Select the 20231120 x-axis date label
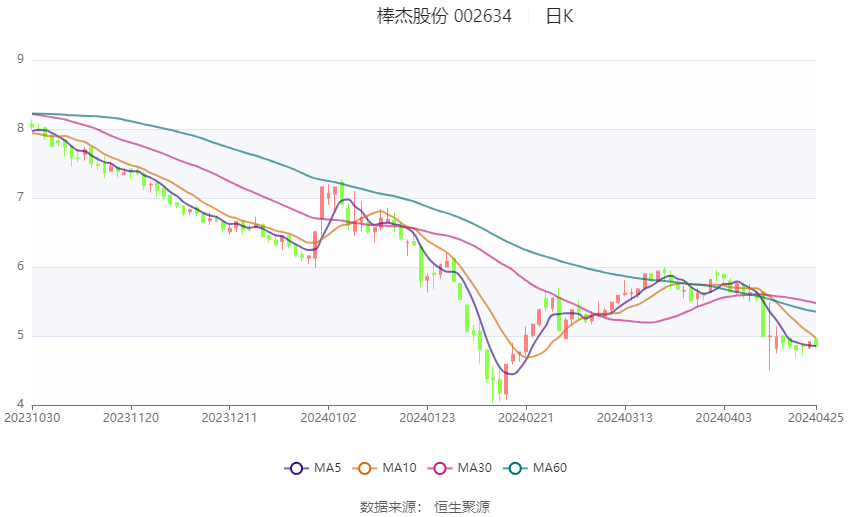This screenshot has width=850, height=517. 131,418
